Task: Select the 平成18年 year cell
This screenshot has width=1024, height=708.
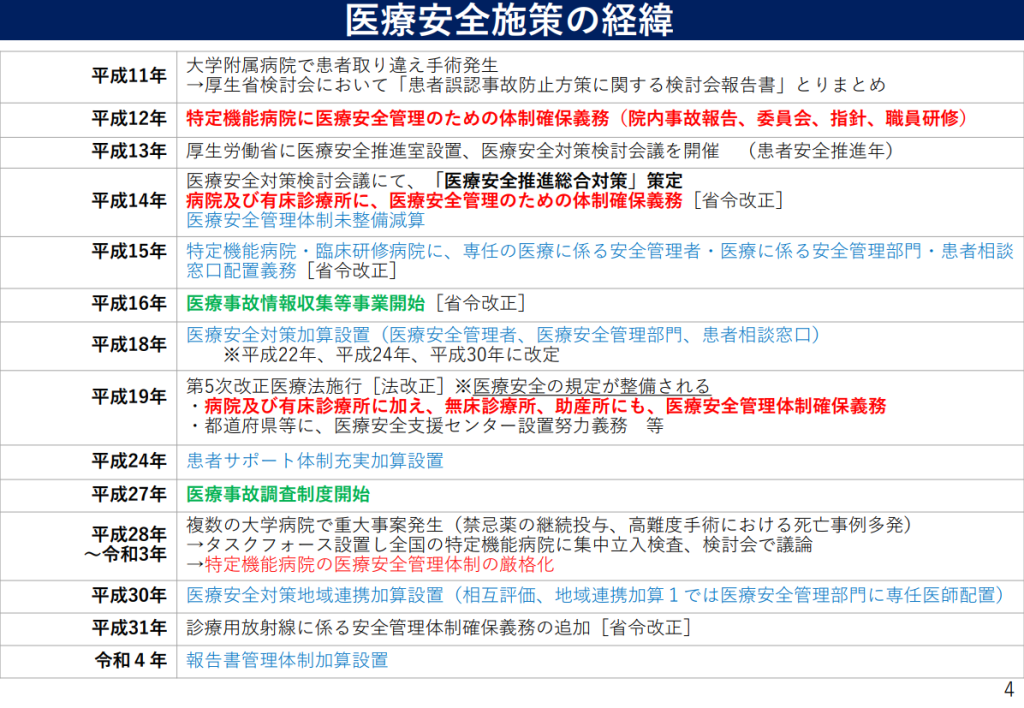Action: coord(88,346)
